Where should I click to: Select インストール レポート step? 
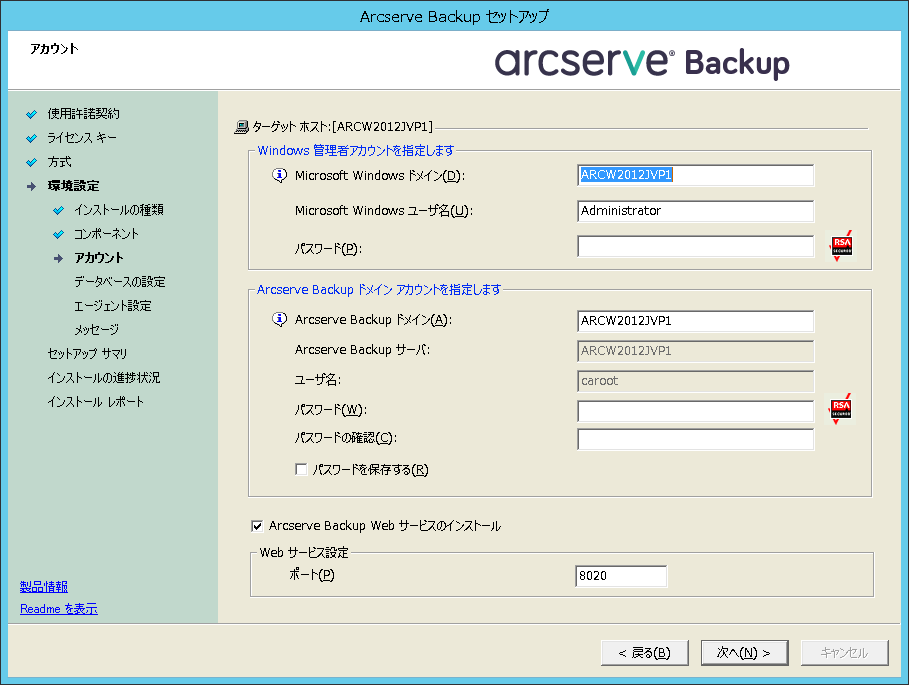tap(96, 402)
